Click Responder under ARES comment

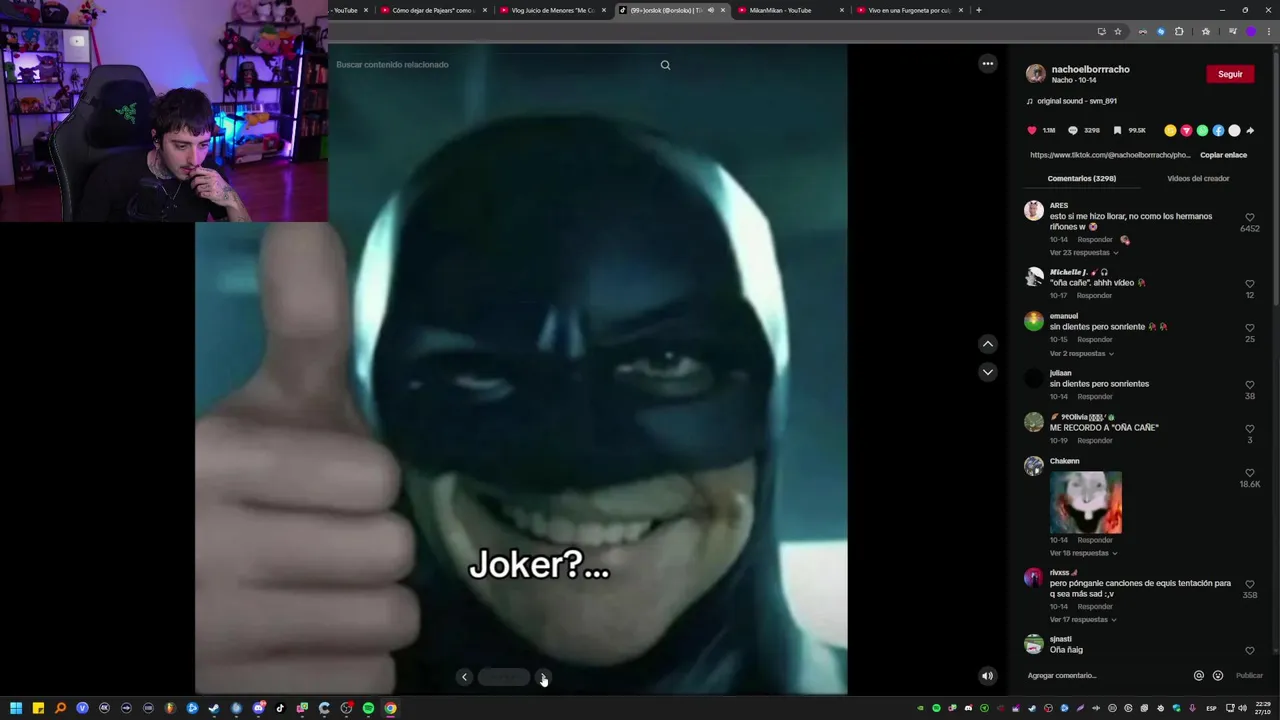pos(1095,240)
